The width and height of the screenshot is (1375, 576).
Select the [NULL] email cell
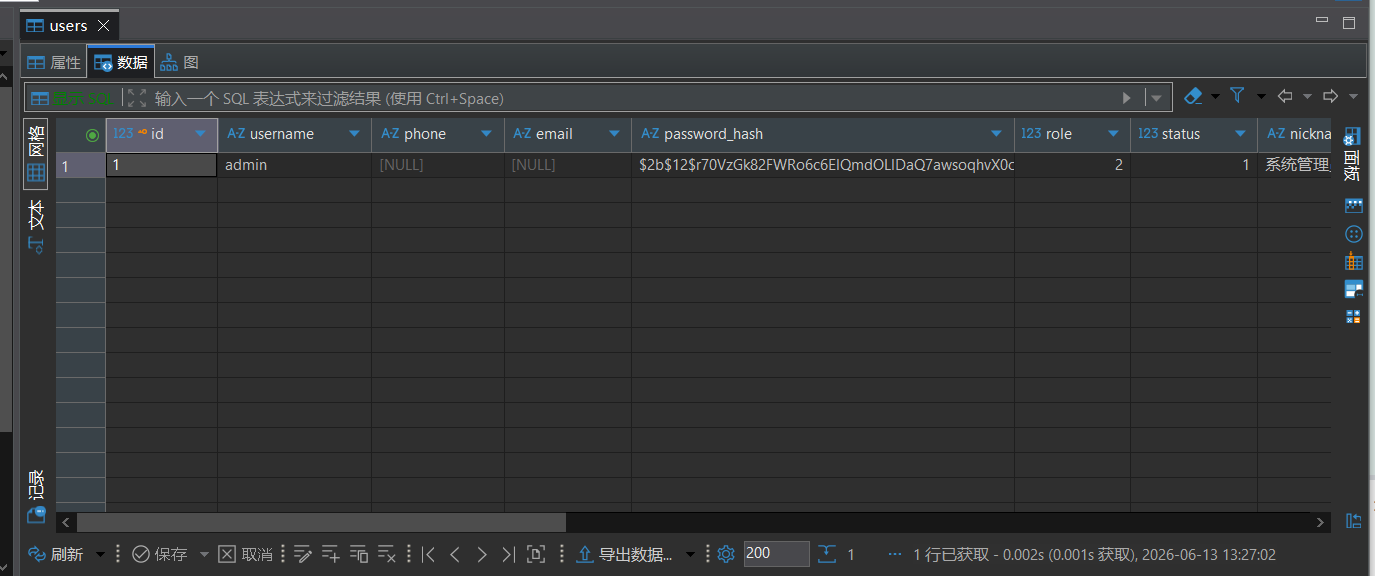point(567,165)
